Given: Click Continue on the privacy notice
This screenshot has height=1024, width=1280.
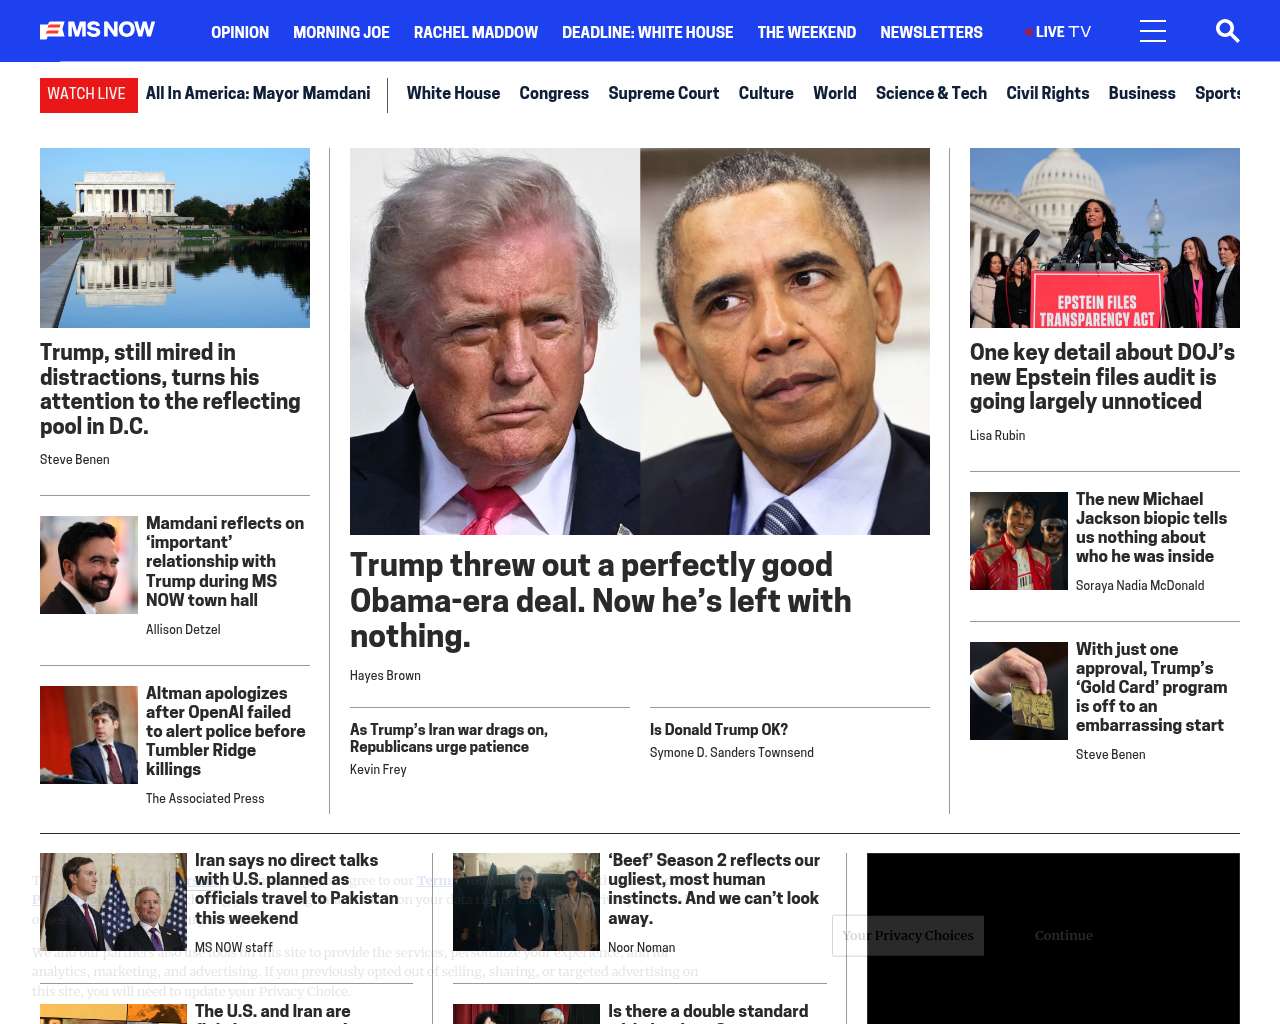Looking at the screenshot, I should point(1064,936).
